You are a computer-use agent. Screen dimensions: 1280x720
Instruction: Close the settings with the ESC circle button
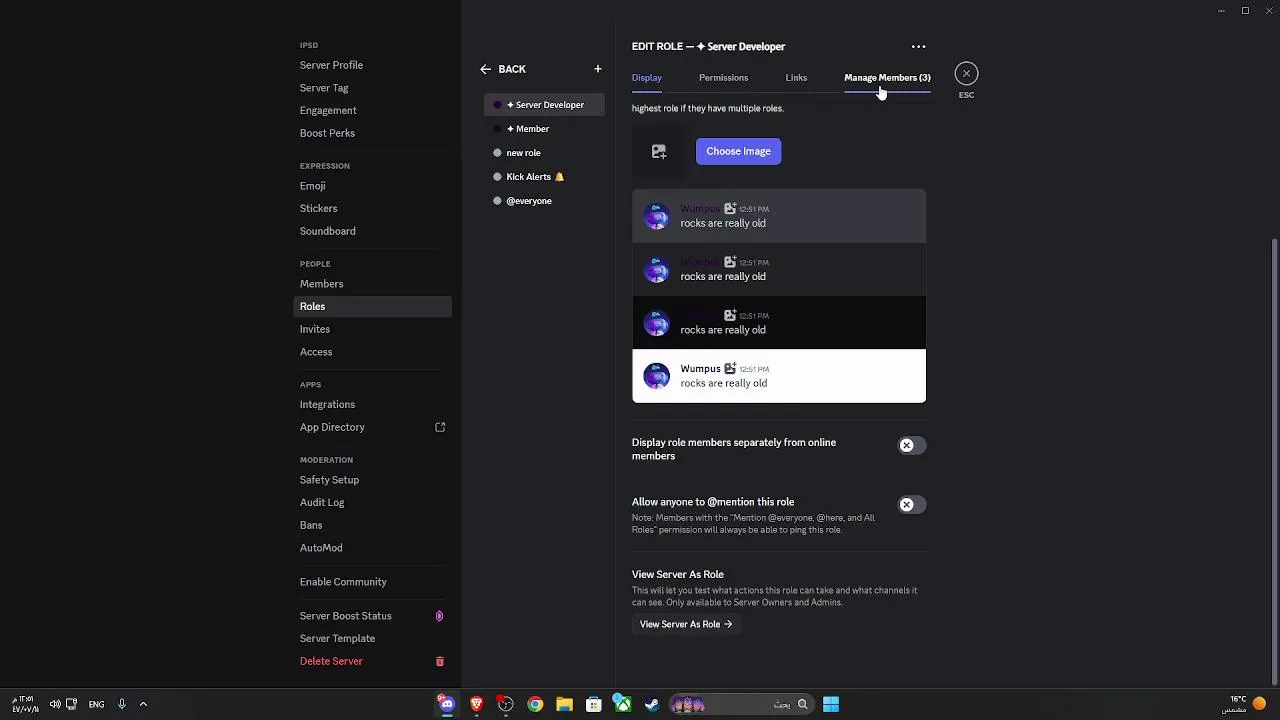pos(966,73)
